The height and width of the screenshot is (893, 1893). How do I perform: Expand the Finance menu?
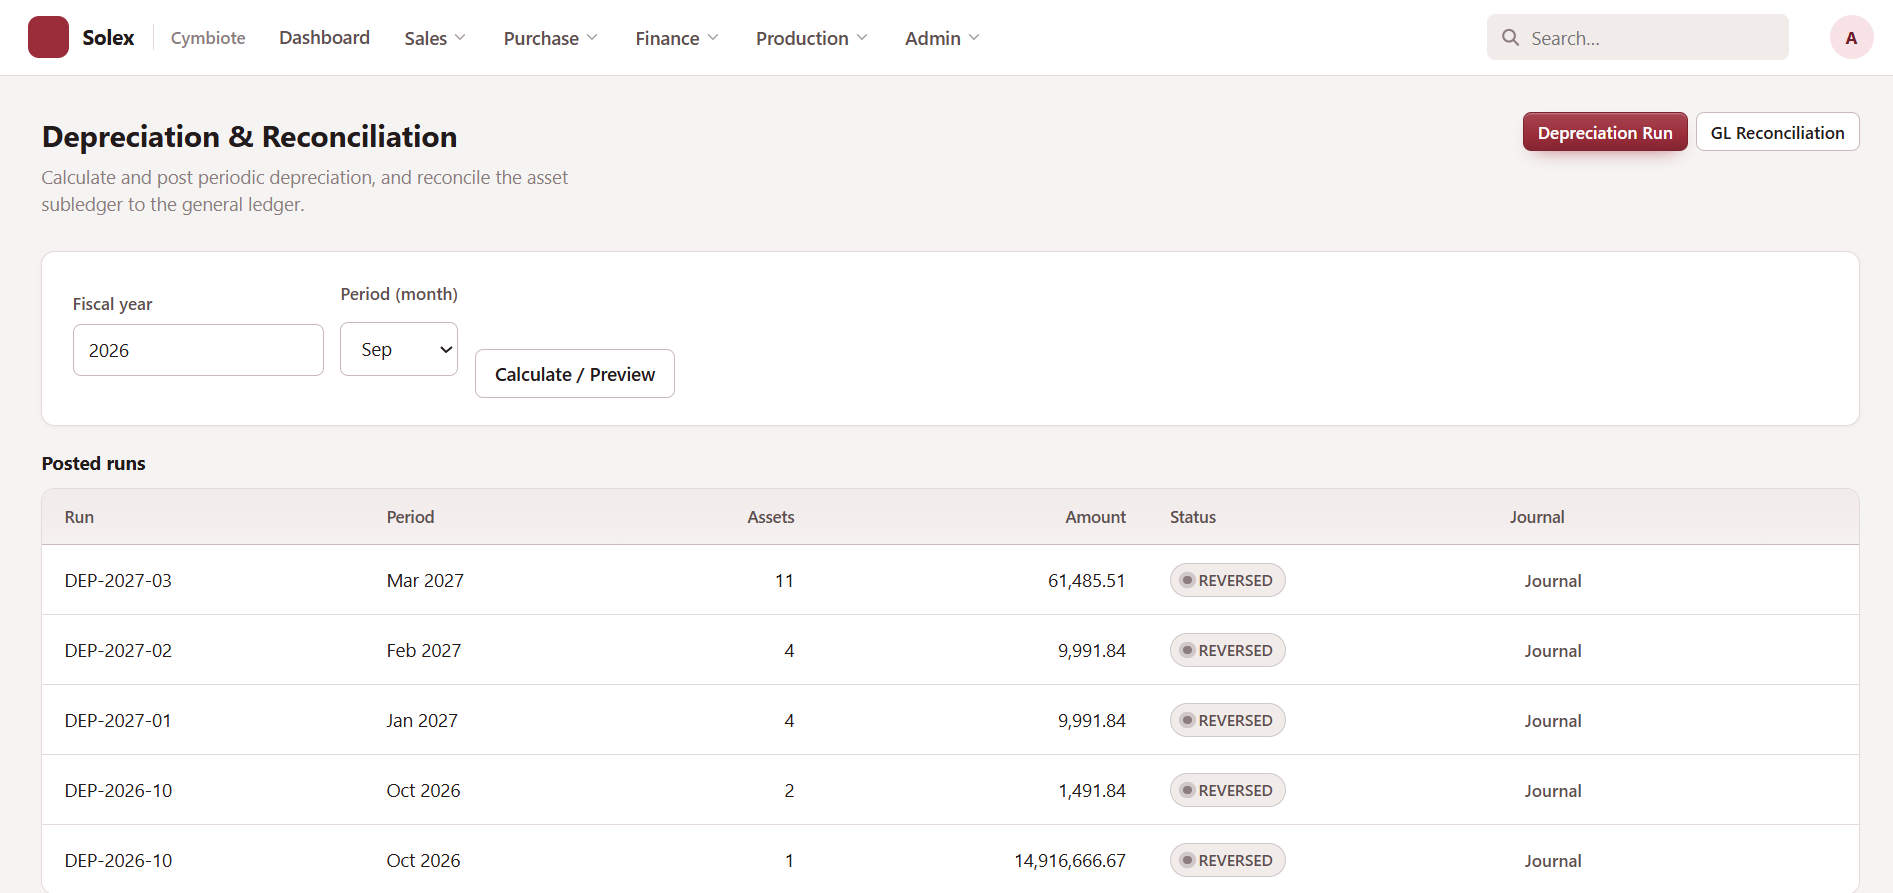tap(677, 38)
